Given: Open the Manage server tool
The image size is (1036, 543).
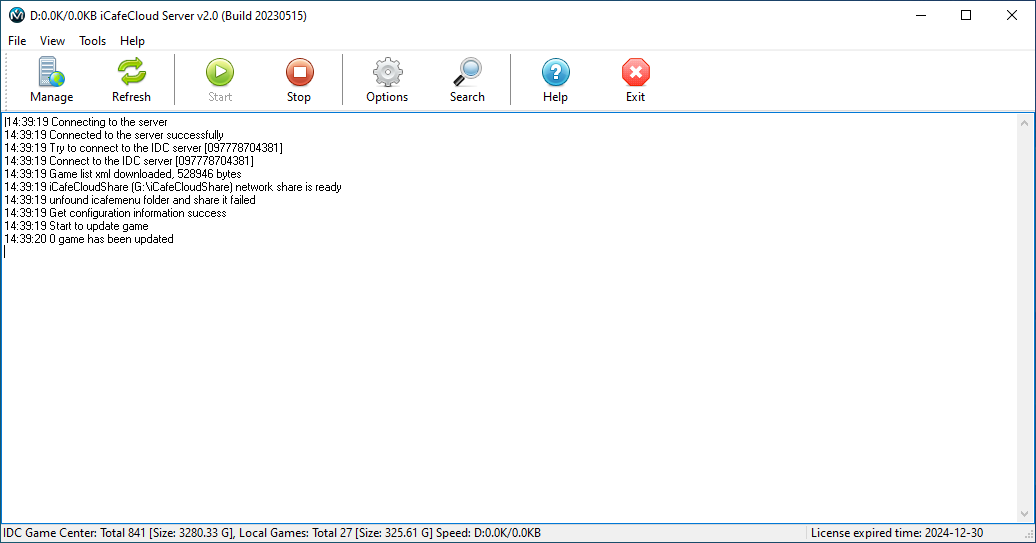Looking at the screenshot, I should click(x=51, y=80).
